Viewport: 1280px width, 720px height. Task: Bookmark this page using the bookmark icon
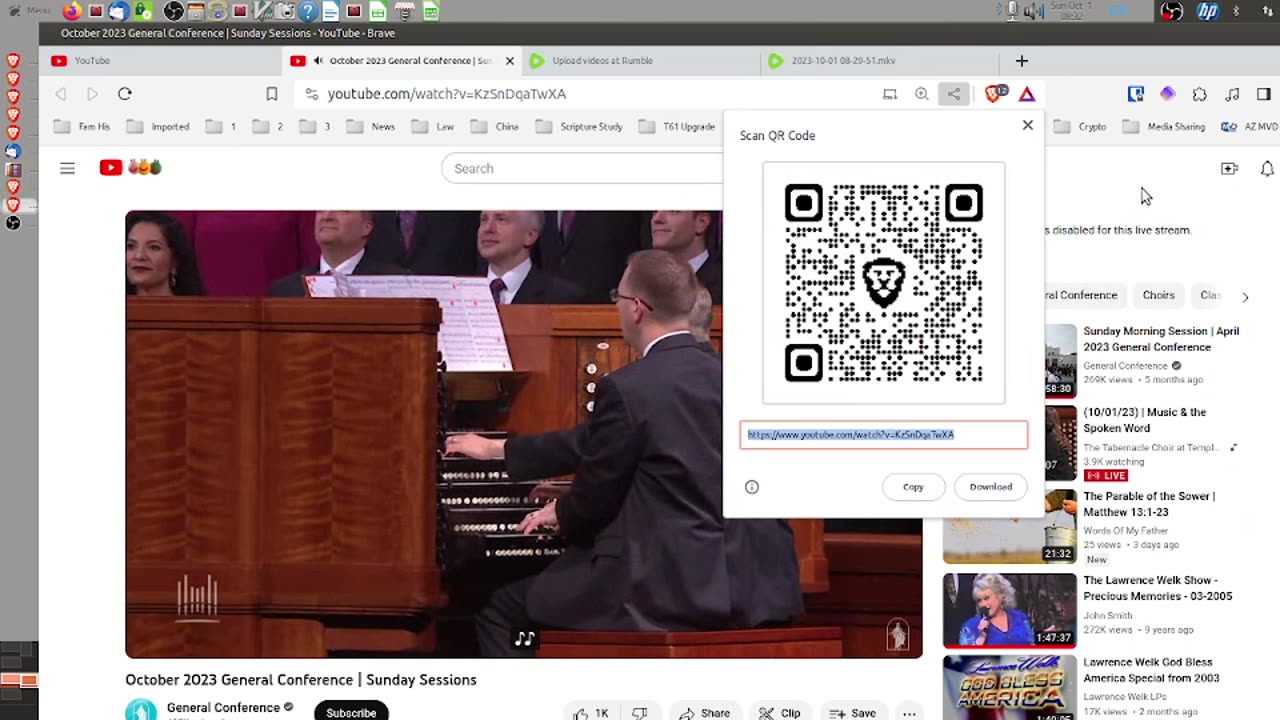[272, 94]
